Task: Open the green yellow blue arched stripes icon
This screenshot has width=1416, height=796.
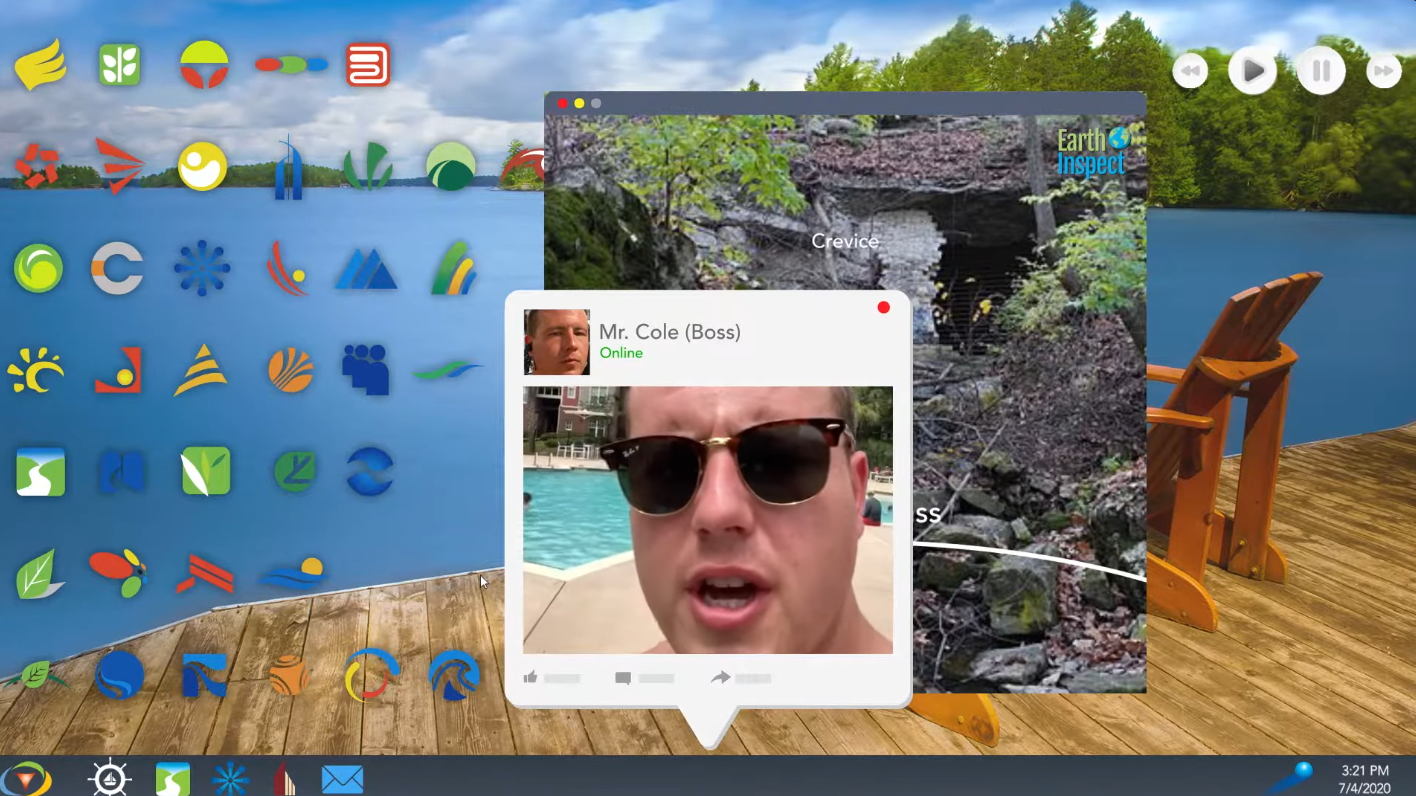Action: (454, 268)
